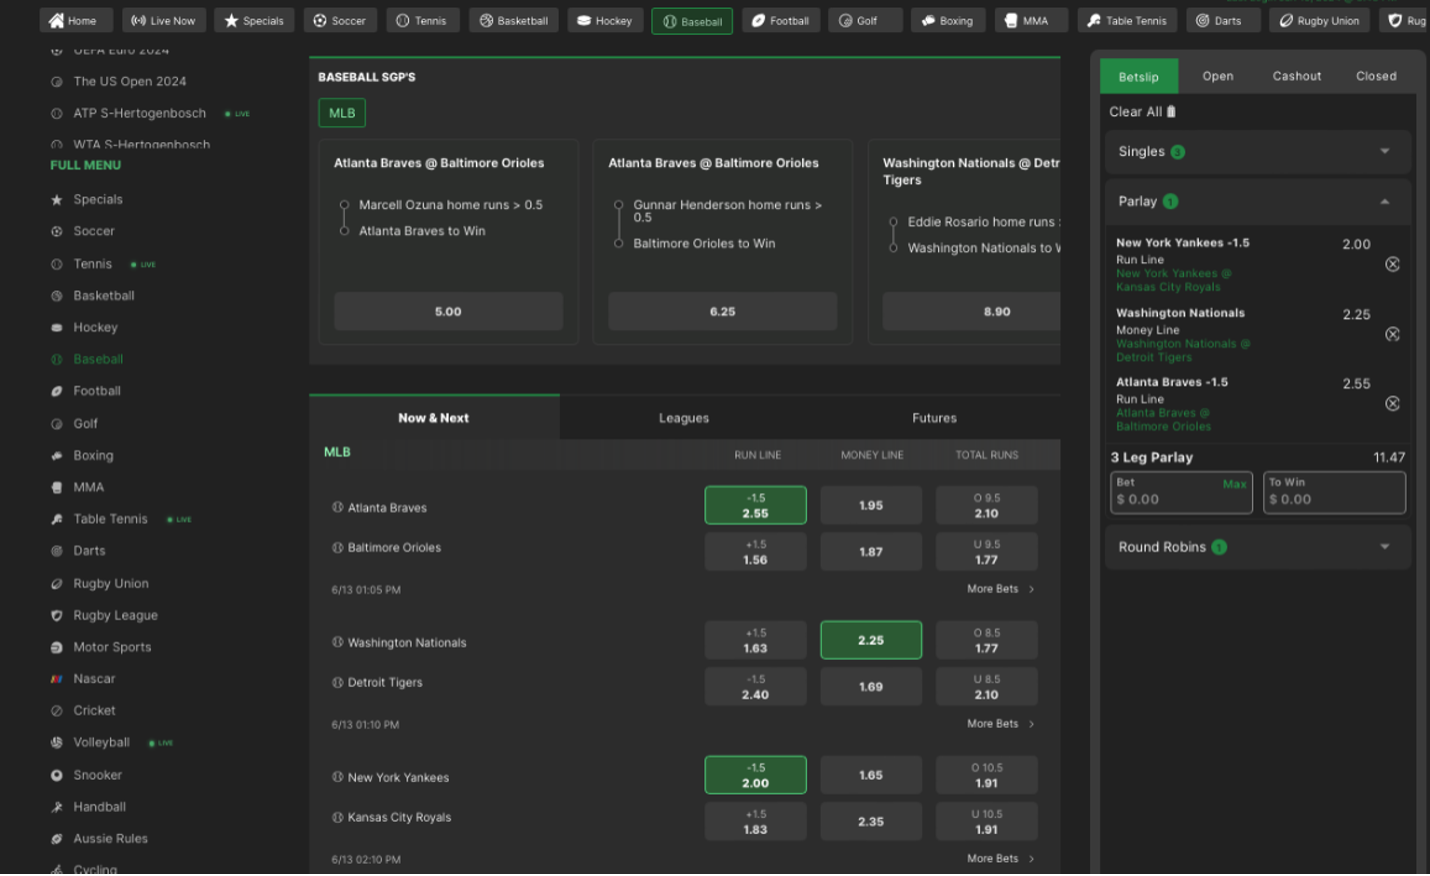Select Specials star in top bar
The width and height of the screenshot is (1430, 876).
pos(254,21)
